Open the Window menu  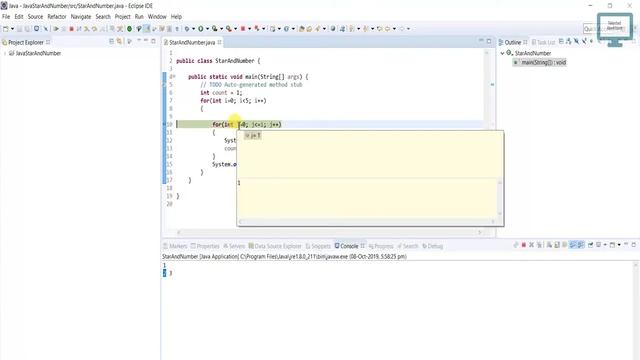coord(157,17)
